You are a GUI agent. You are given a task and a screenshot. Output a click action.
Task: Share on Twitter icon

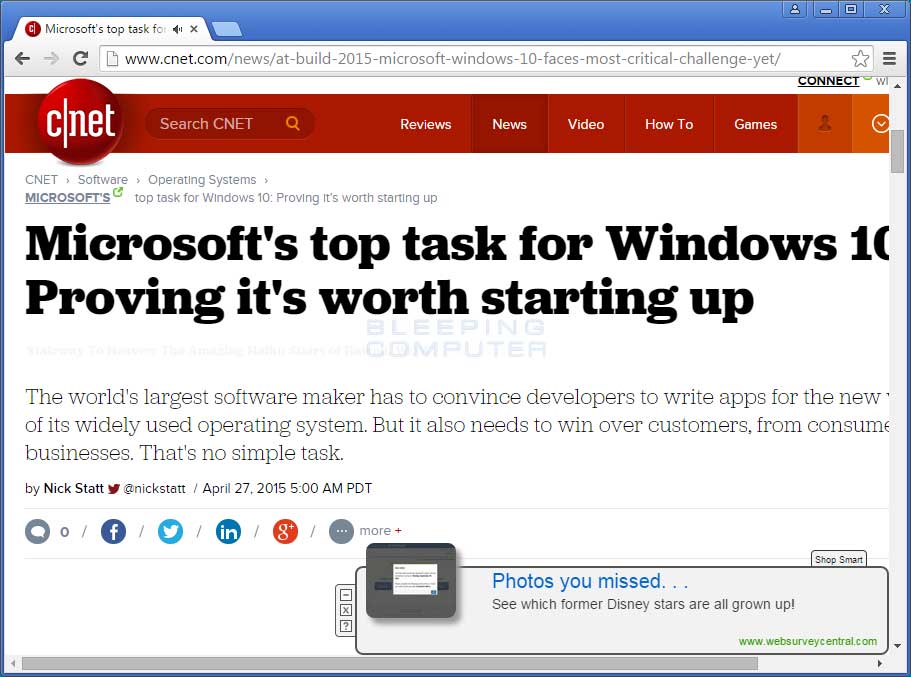170,531
